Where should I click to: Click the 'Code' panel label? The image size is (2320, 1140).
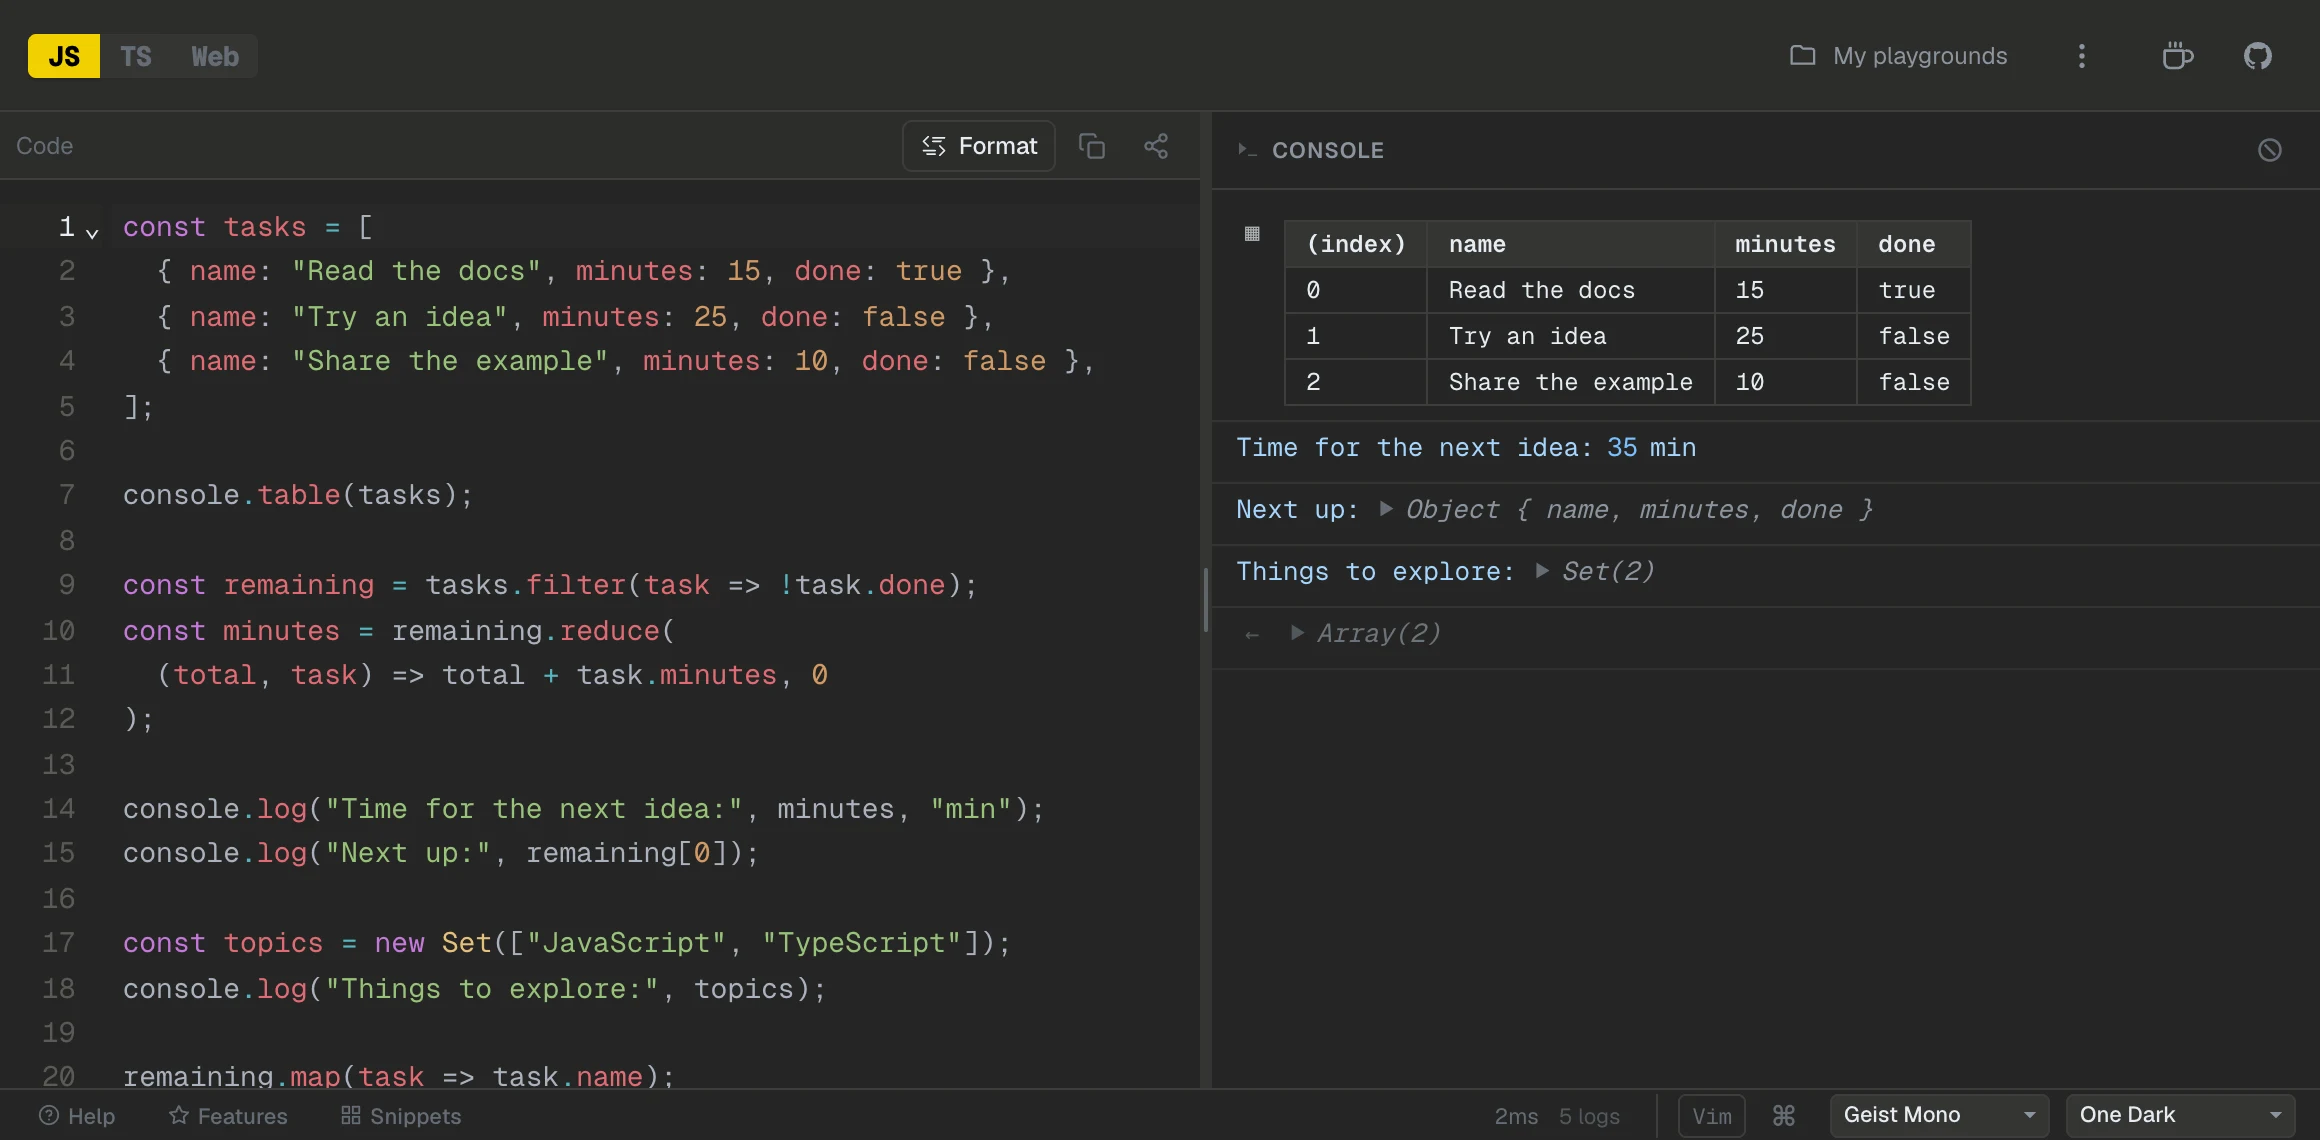[44, 146]
